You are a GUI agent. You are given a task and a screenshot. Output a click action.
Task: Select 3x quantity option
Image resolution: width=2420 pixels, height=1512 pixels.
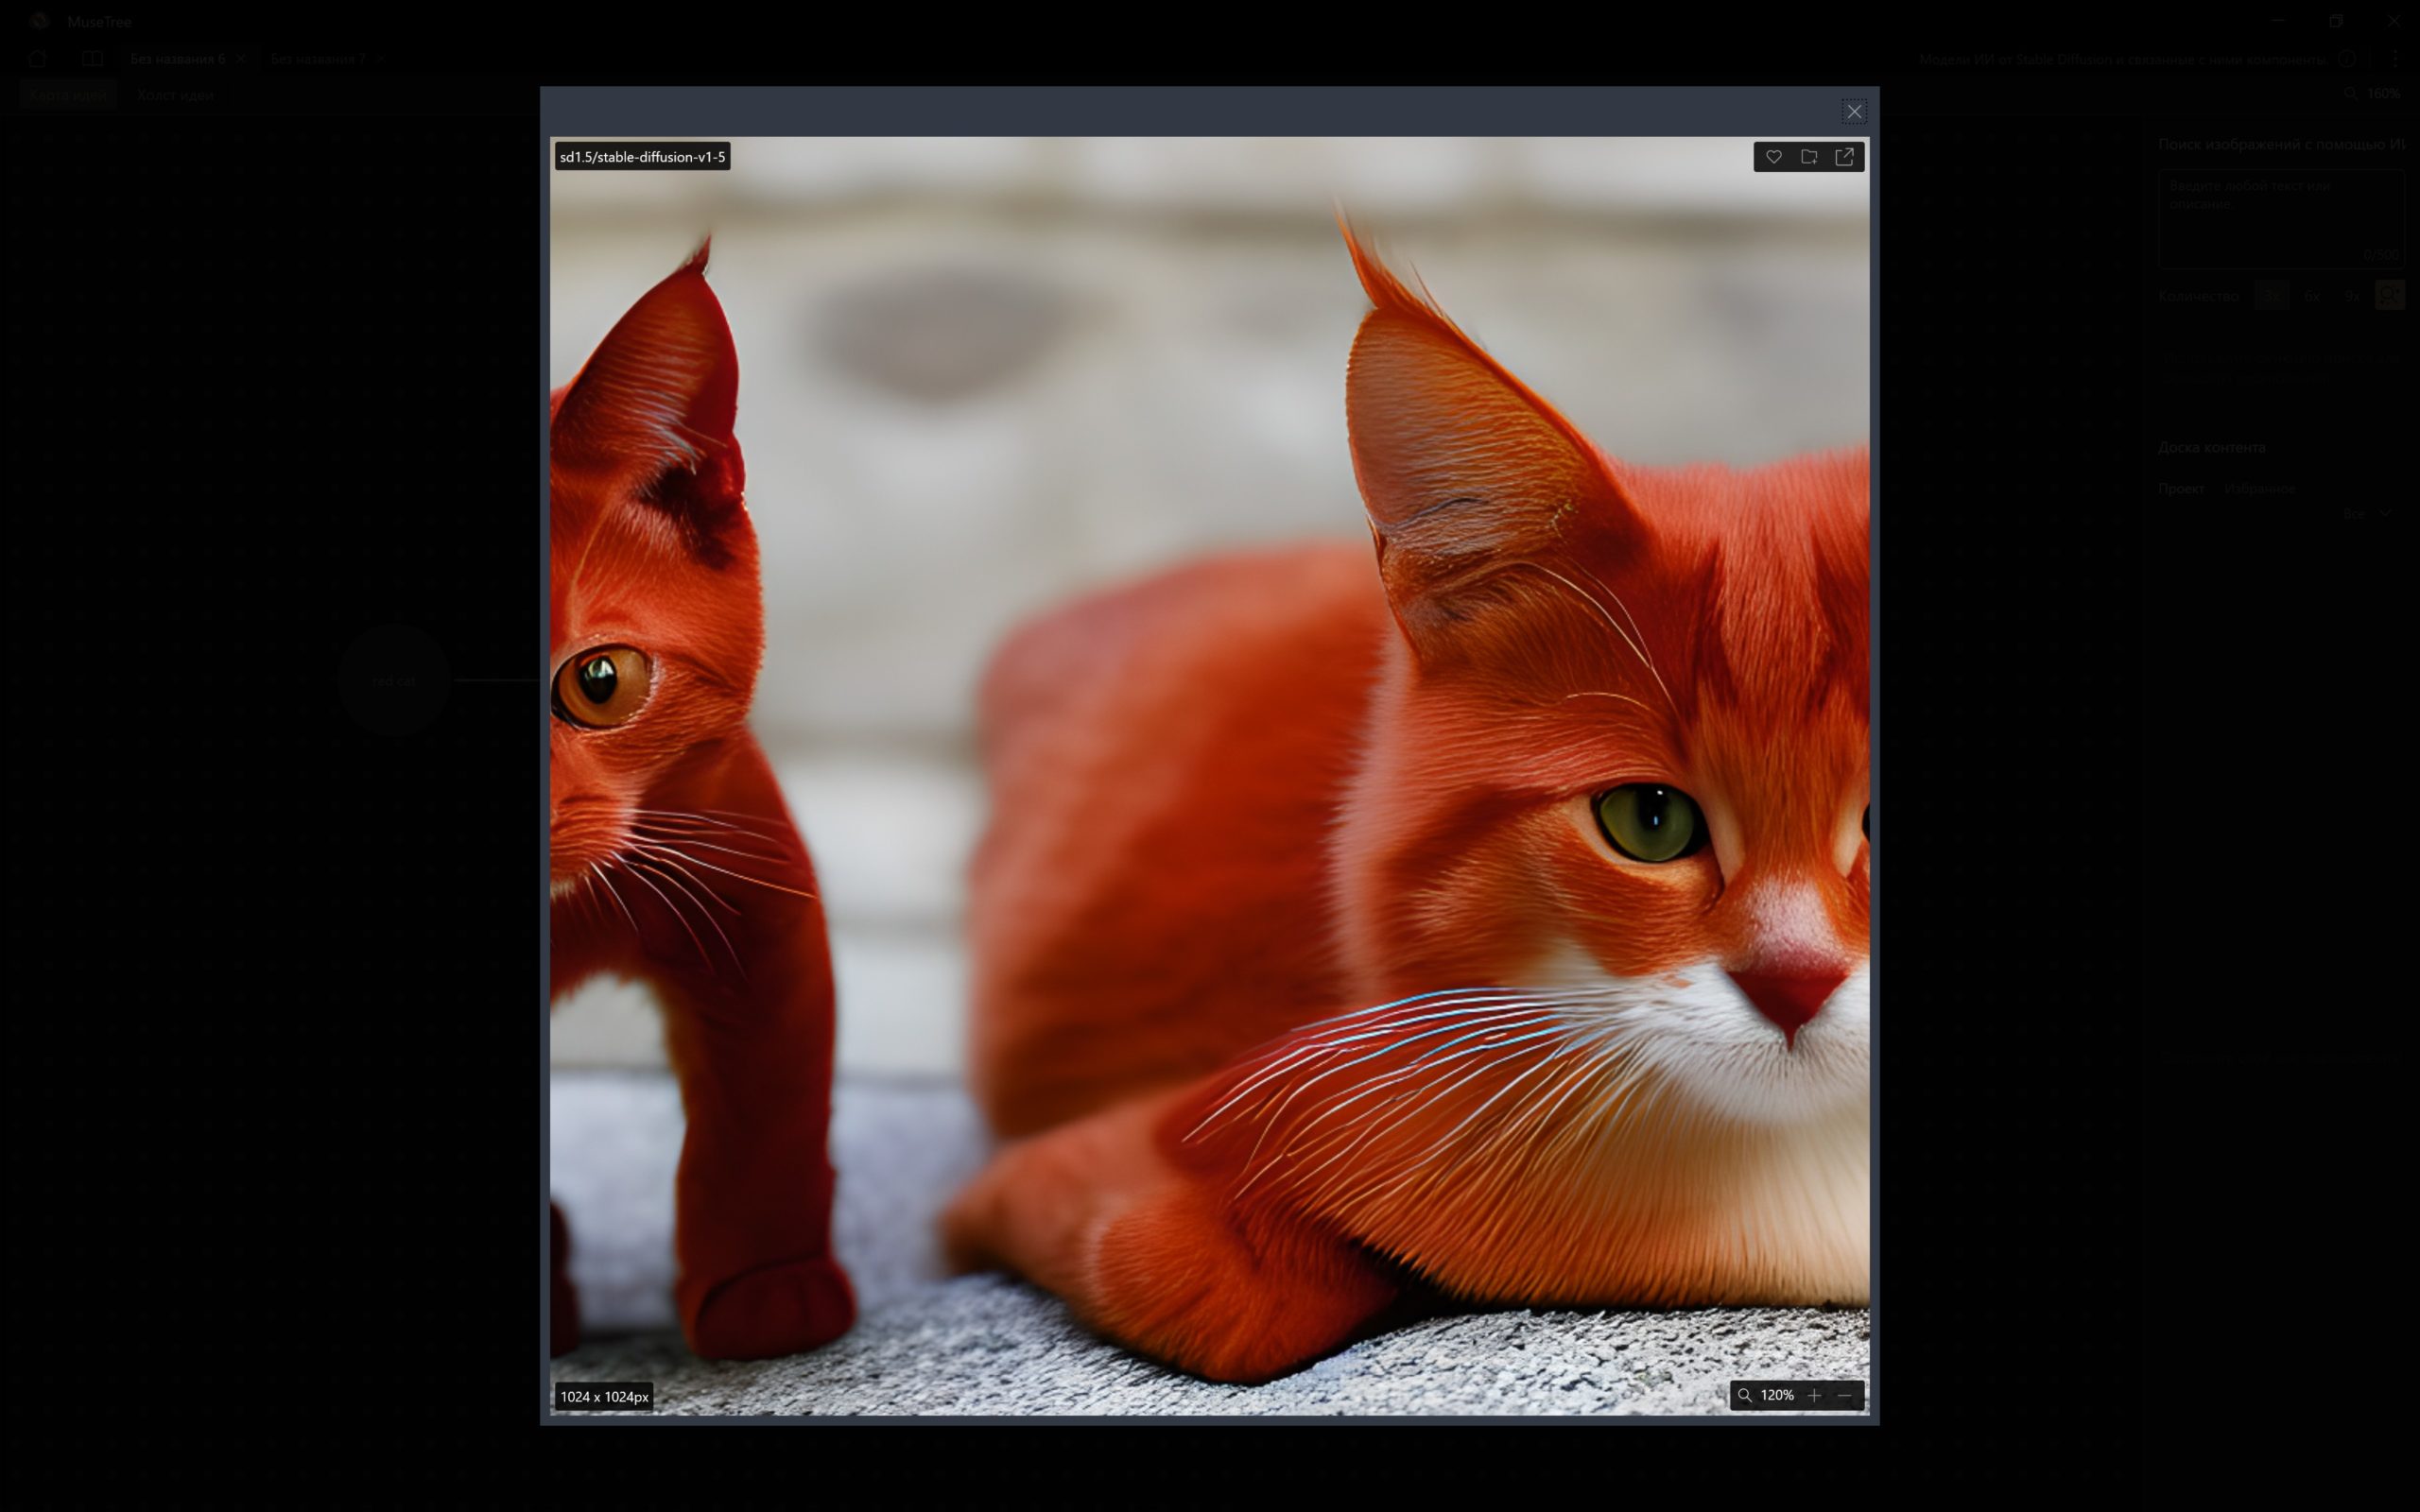tap(2271, 296)
